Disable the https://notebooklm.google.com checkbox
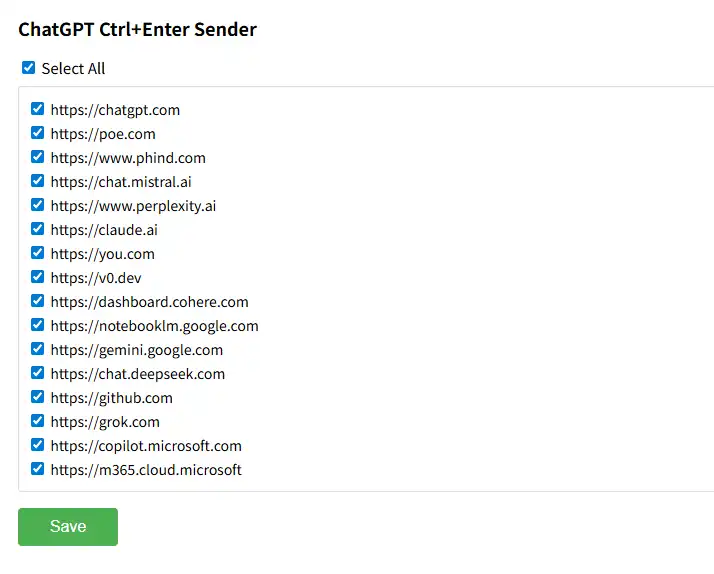This screenshot has height=574, width=714. point(38,325)
